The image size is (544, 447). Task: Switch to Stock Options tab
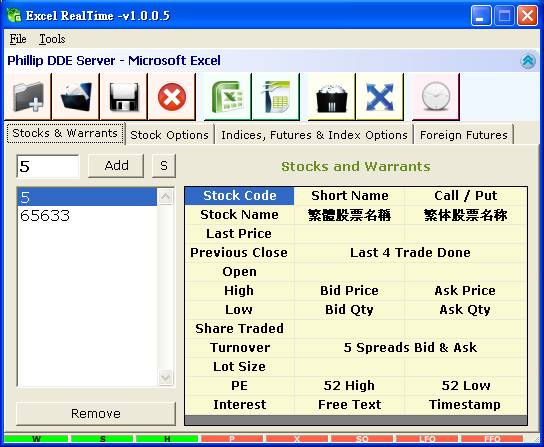[169, 135]
